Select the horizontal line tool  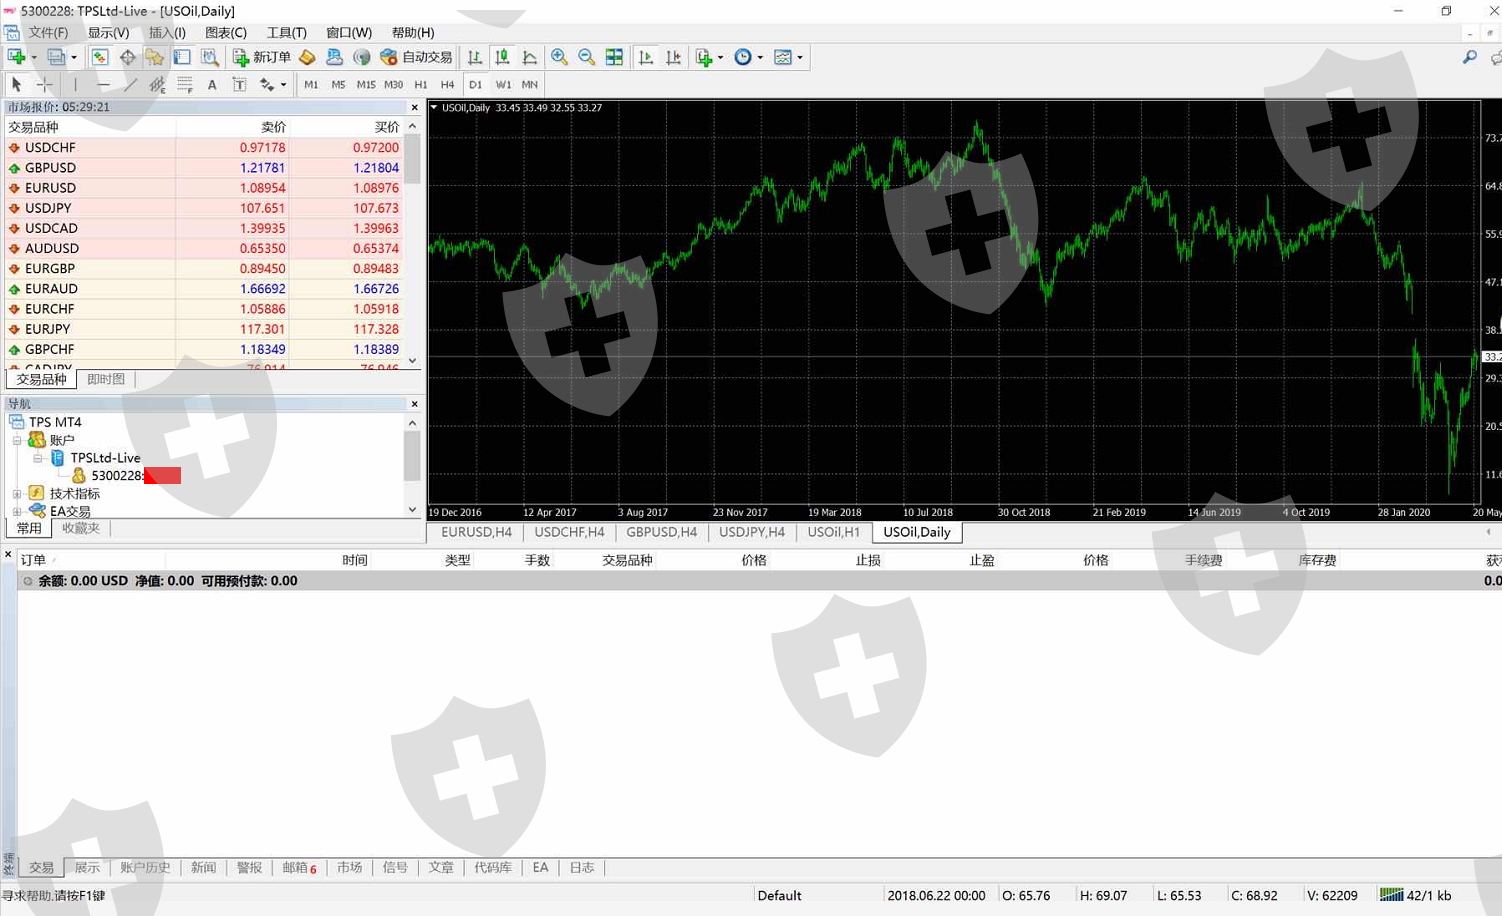pyautogui.click(x=103, y=85)
